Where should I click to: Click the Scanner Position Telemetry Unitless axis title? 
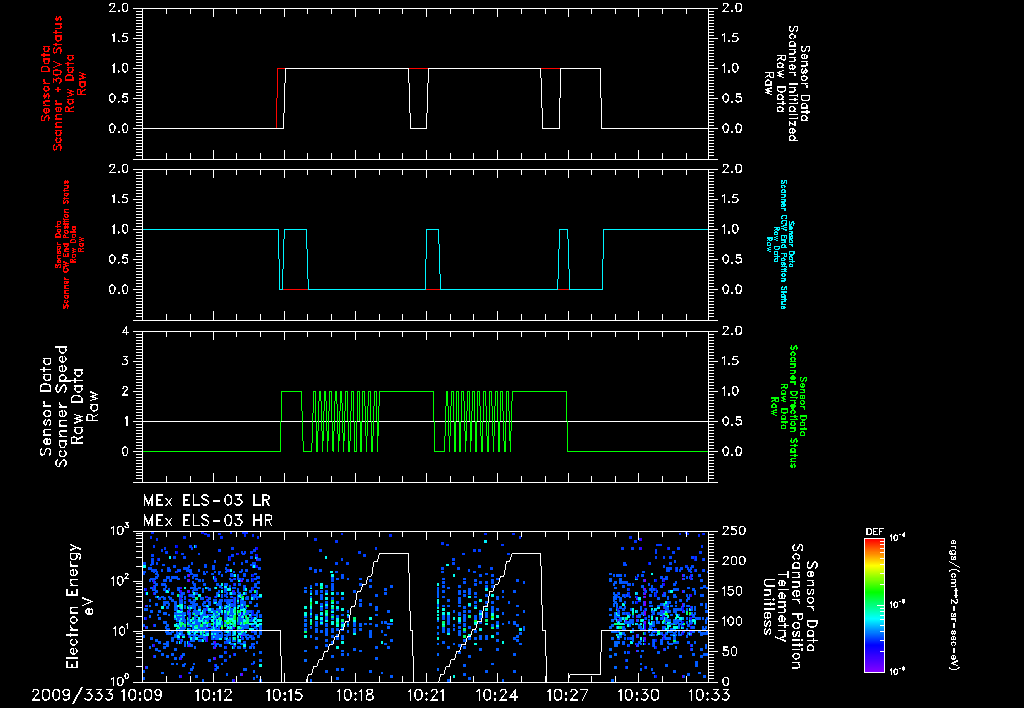click(x=790, y=606)
